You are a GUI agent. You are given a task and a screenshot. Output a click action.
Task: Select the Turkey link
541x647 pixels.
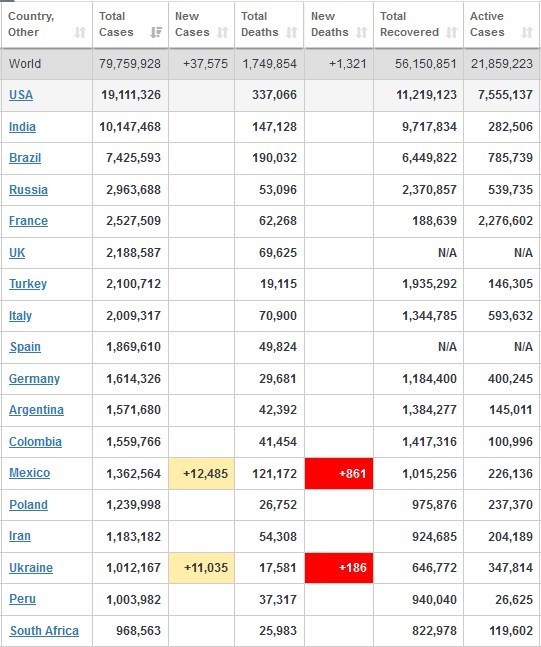(28, 284)
